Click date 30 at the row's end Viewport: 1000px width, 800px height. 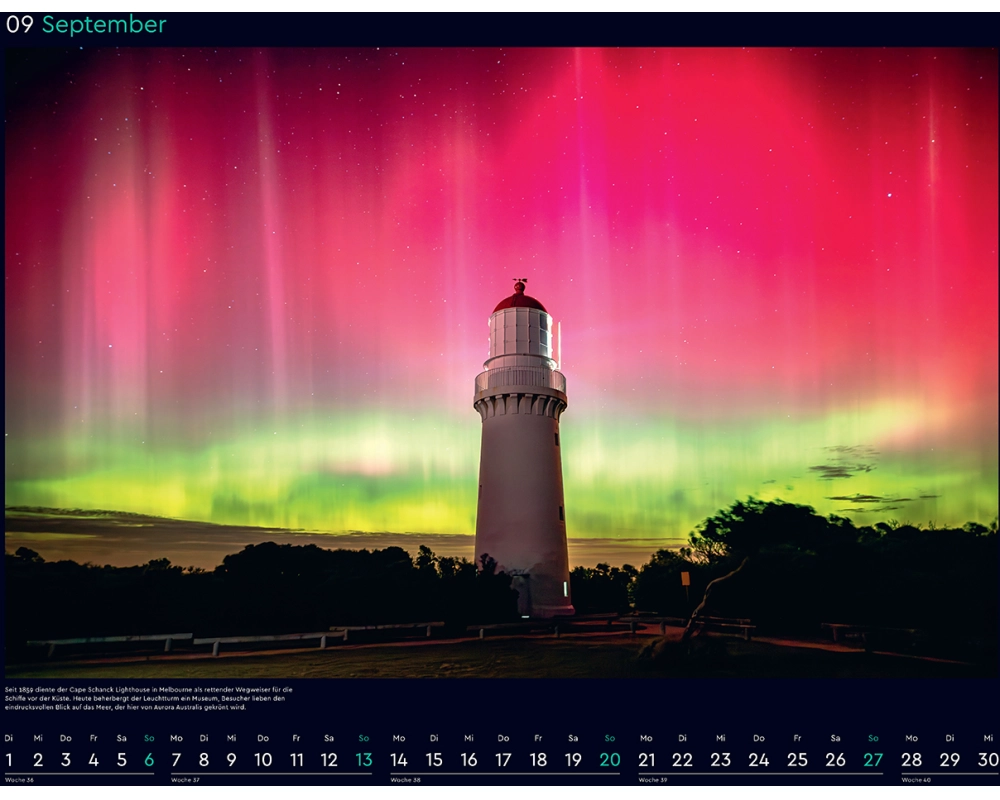988,760
